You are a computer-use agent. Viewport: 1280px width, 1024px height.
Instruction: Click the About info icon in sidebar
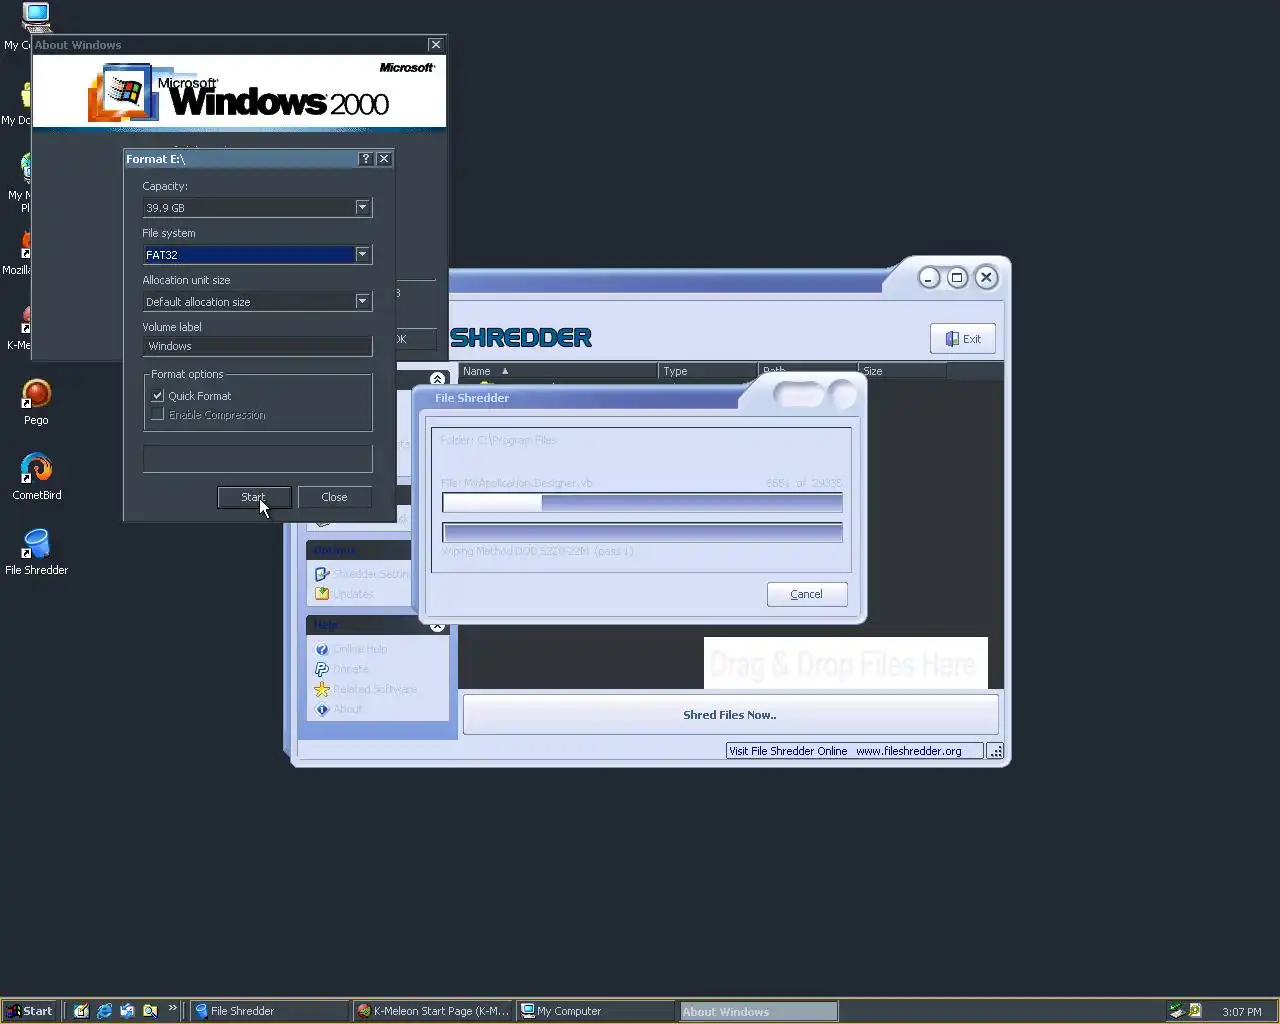click(x=322, y=709)
